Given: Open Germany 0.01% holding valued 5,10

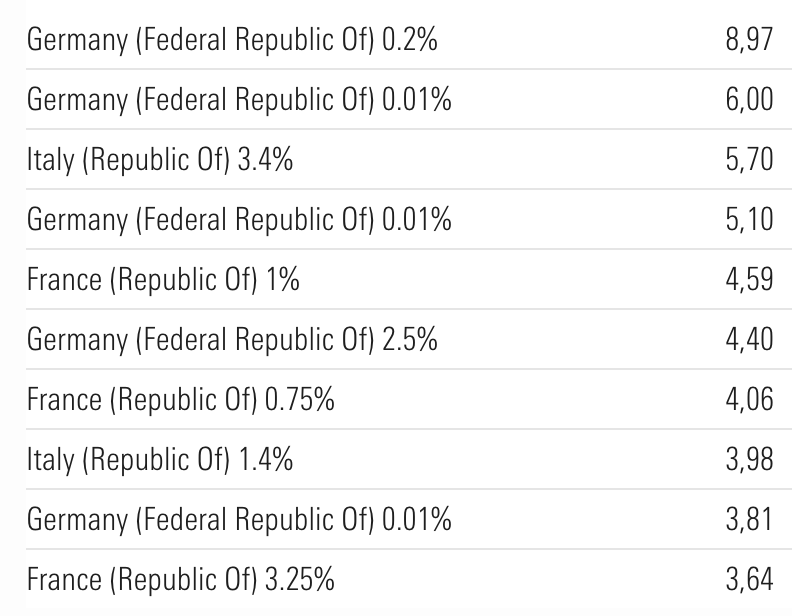Looking at the screenshot, I should [x=239, y=219].
